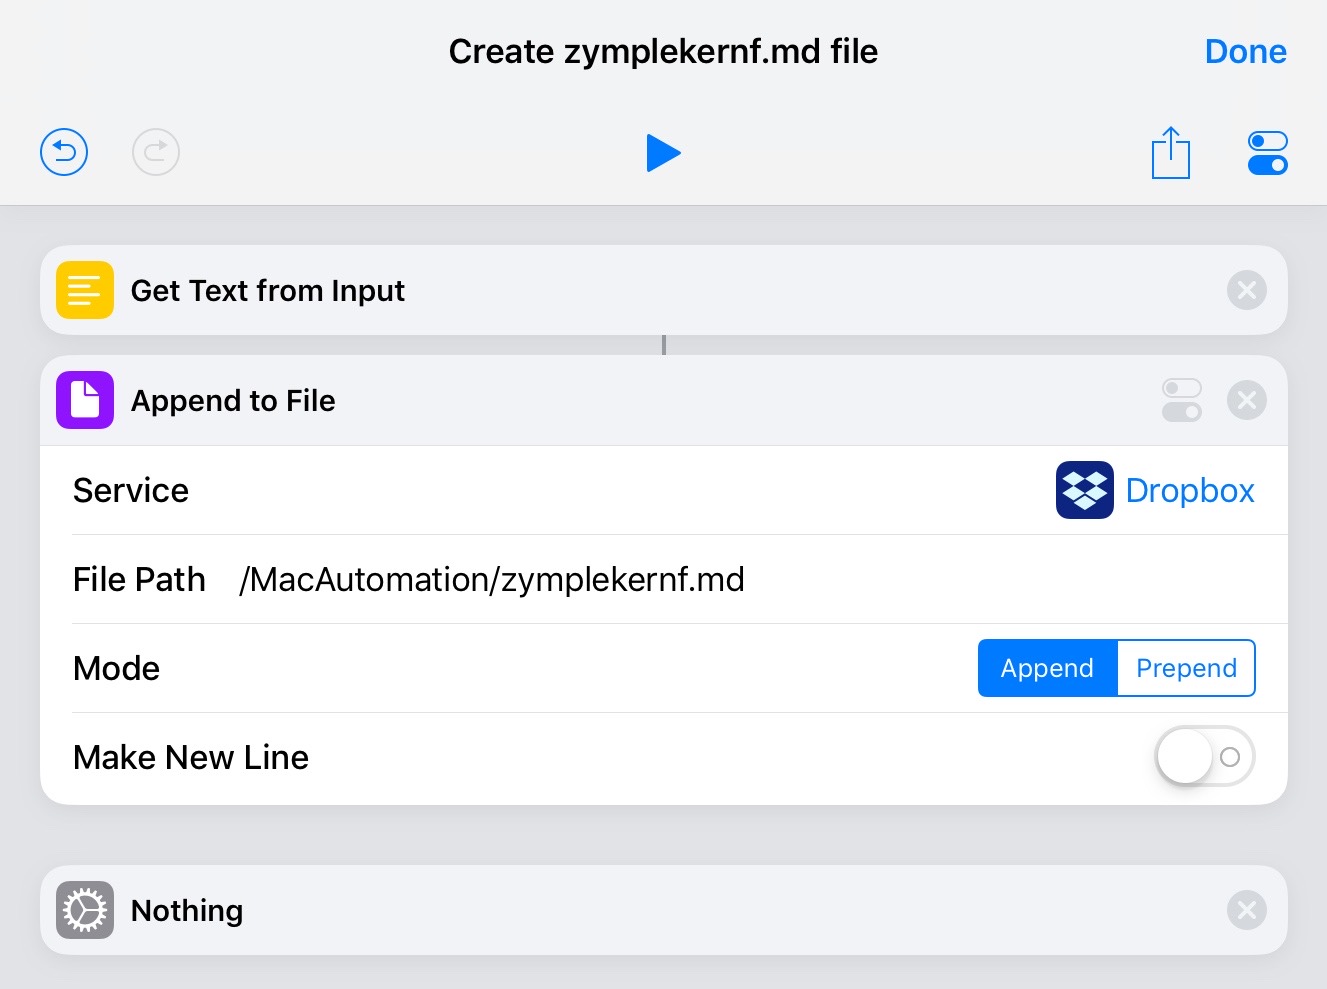1327x989 pixels.
Task: Tap the workflow title Create zymplekernf.md file
Action: [x=663, y=51]
